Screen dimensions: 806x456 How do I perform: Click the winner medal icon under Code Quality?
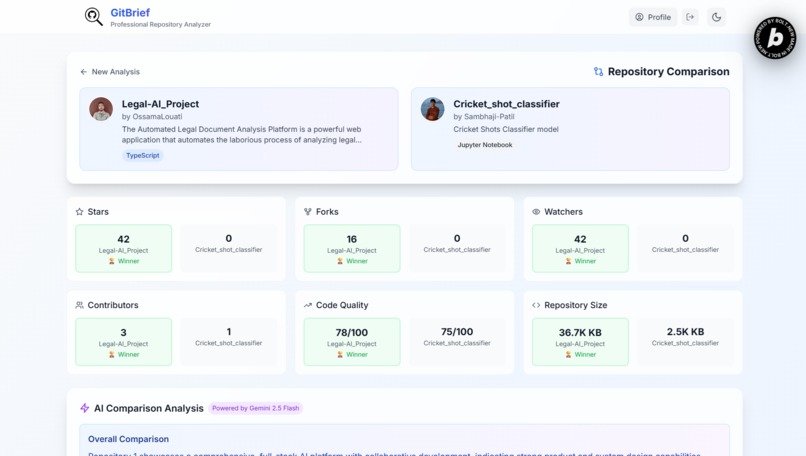point(340,355)
